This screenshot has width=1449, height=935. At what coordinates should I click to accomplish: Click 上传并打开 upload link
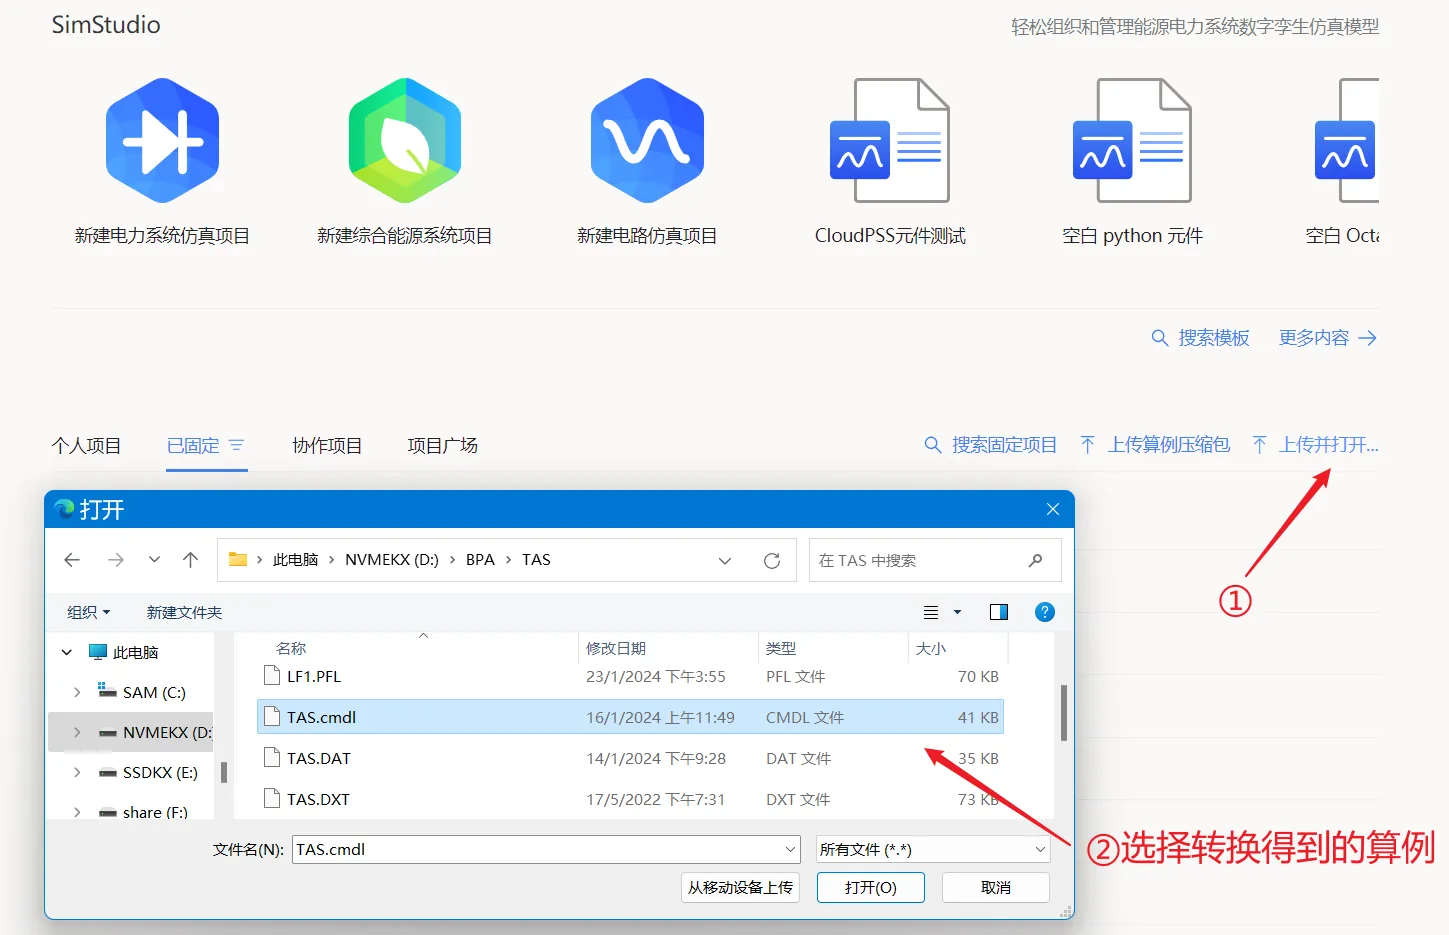click(1315, 445)
